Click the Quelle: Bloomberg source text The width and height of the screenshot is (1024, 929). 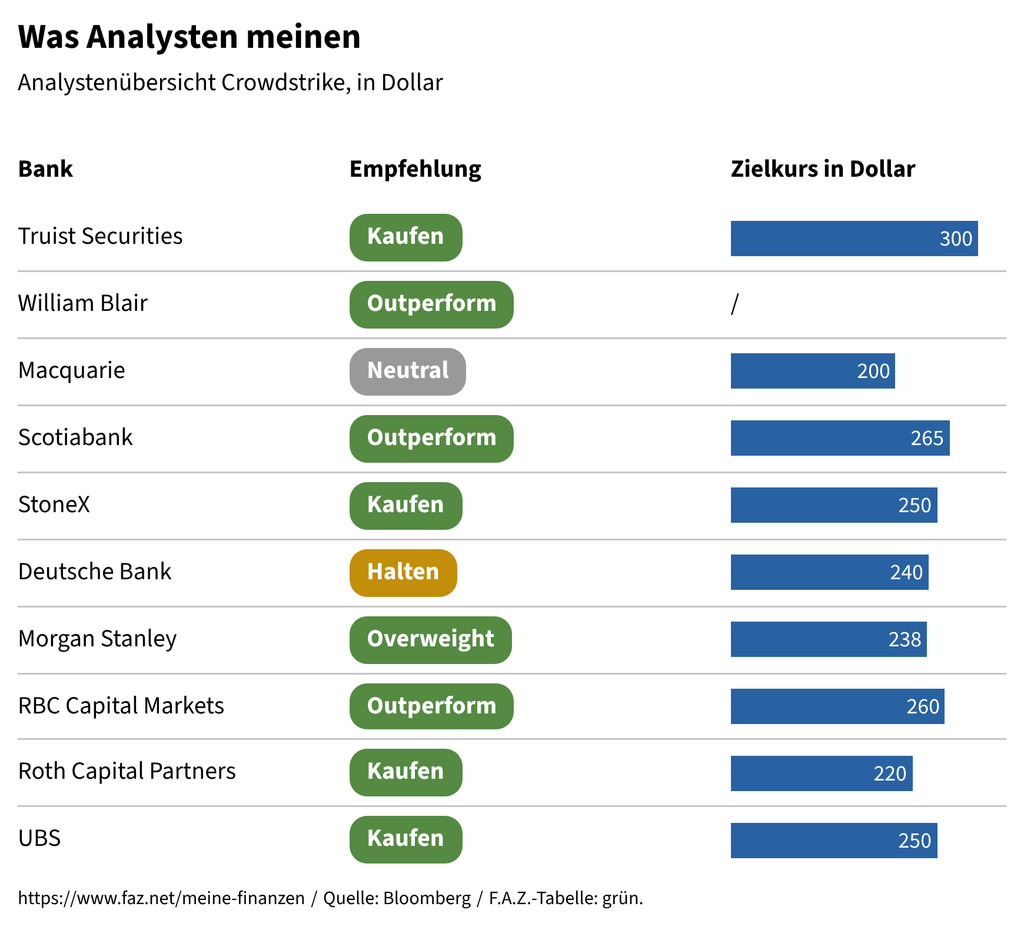coord(397,898)
